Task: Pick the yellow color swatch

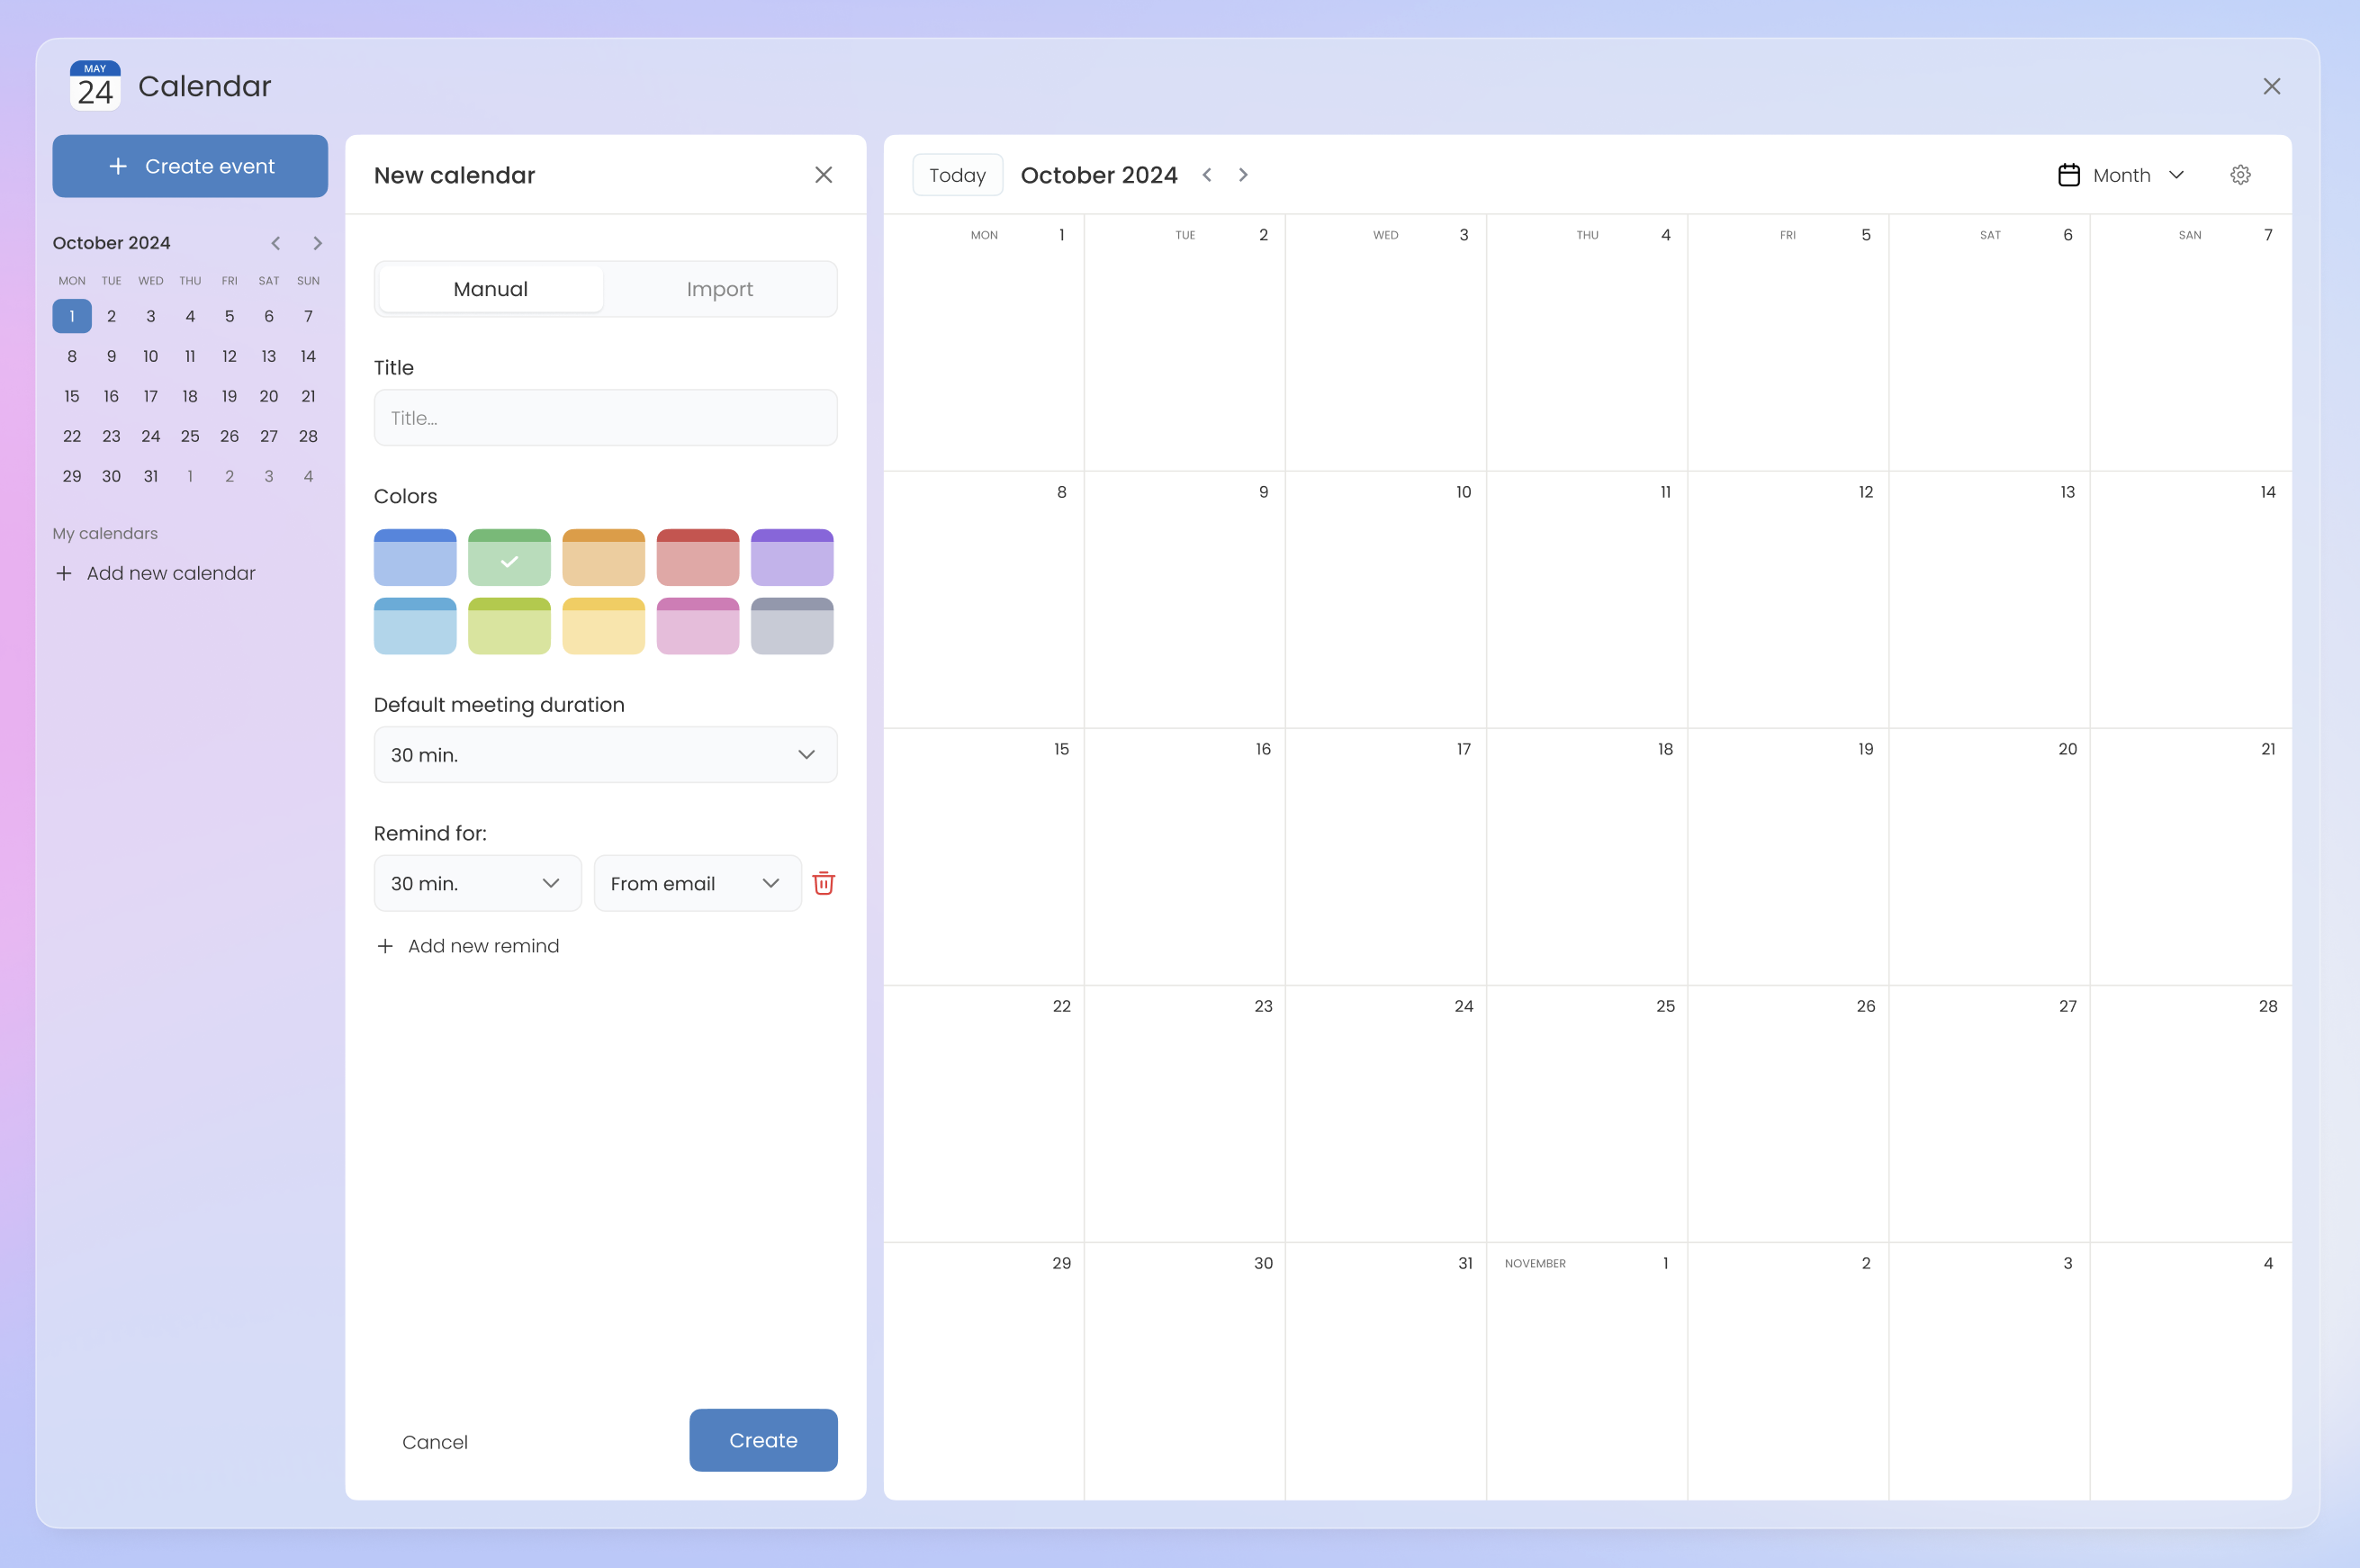Action: click(x=603, y=626)
